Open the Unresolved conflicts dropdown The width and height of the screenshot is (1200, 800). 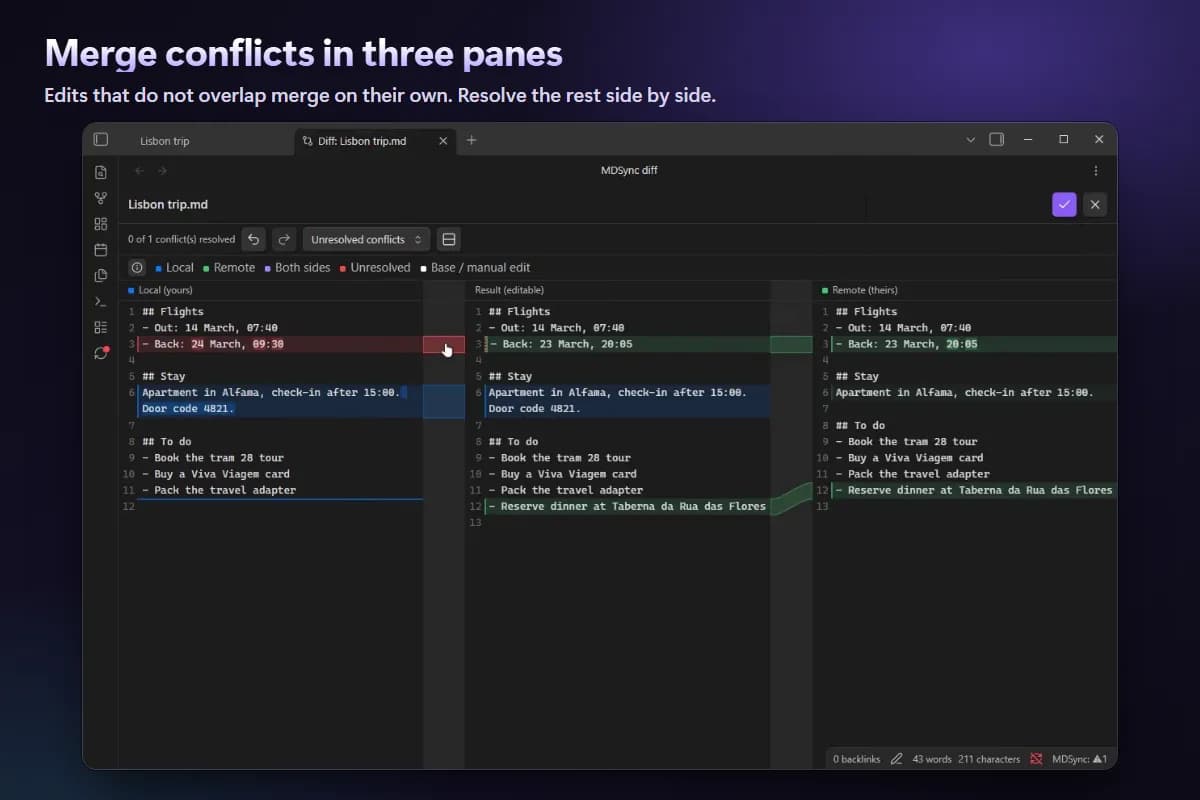pyautogui.click(x=366, y=239)
